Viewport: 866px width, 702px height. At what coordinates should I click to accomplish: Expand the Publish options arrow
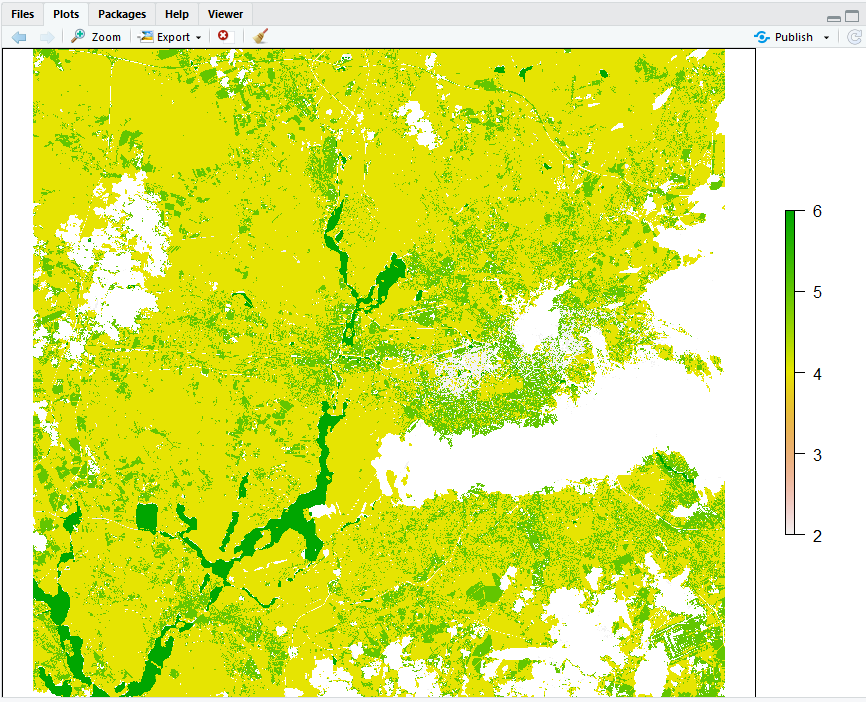(x=827, y=38)
